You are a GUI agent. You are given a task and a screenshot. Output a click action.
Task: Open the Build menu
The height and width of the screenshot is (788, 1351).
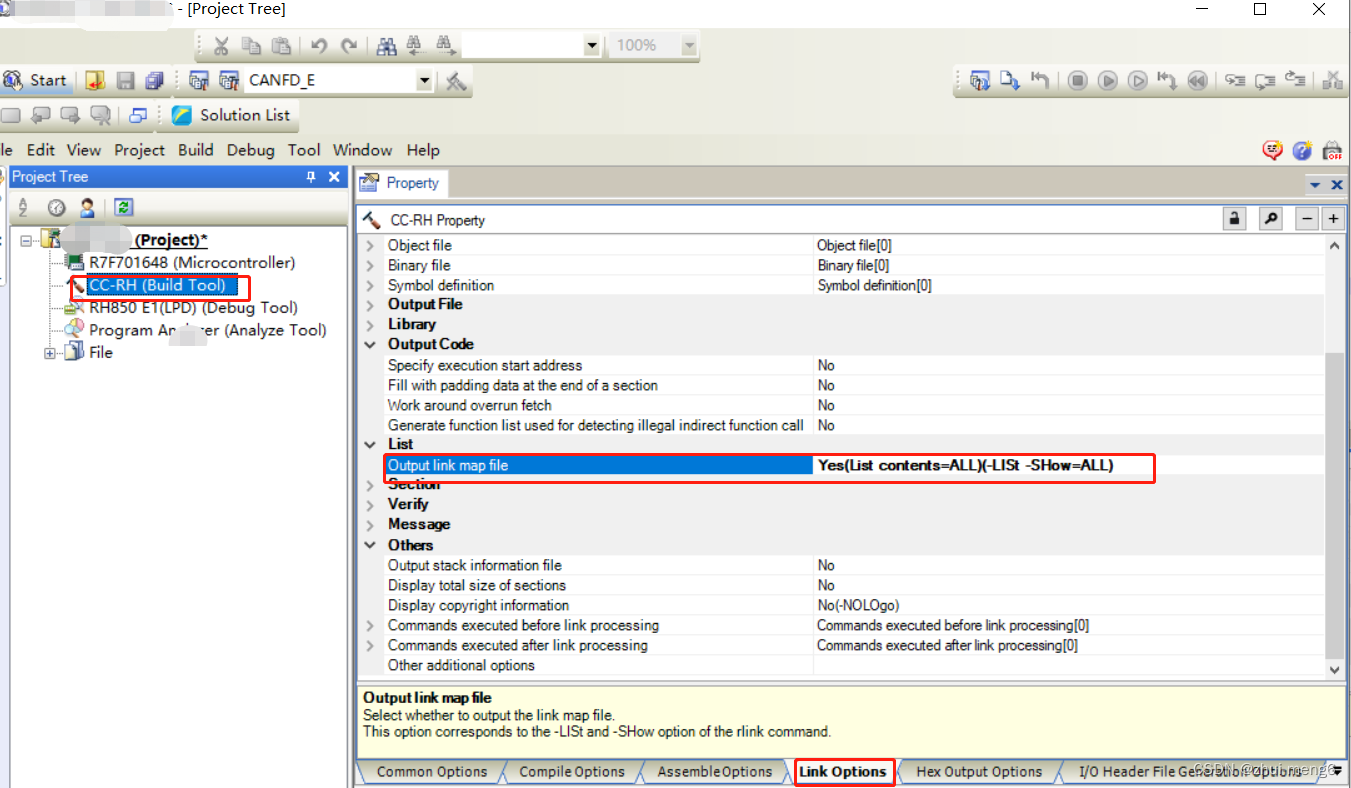(196, 150)
